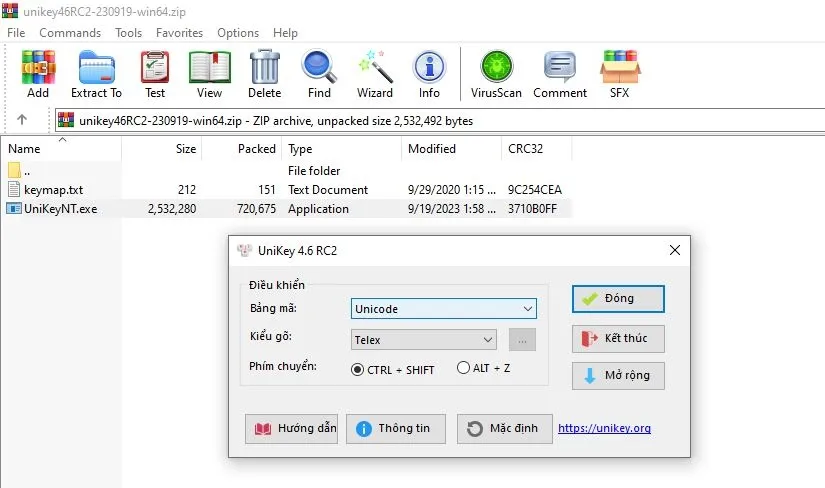Click the Đóng button
Screen dimensions: 825x488
click(x=617, y=298)
